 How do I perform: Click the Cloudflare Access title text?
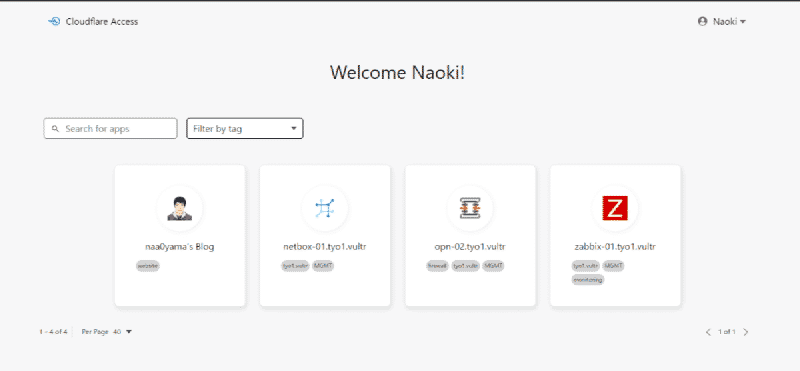tap(102, 21)
